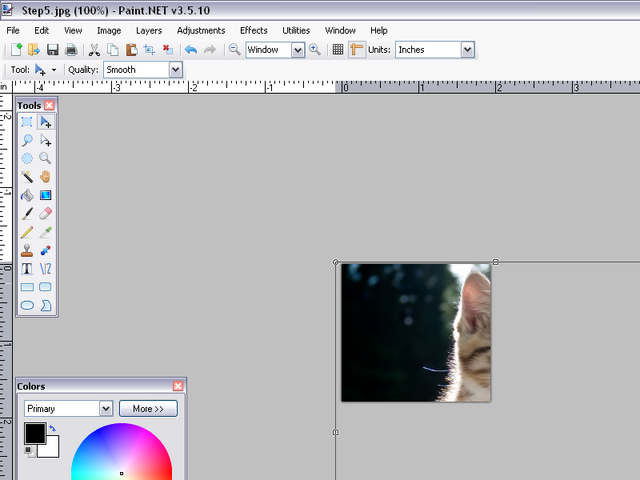Open the Layers menu

pos(149,31)
